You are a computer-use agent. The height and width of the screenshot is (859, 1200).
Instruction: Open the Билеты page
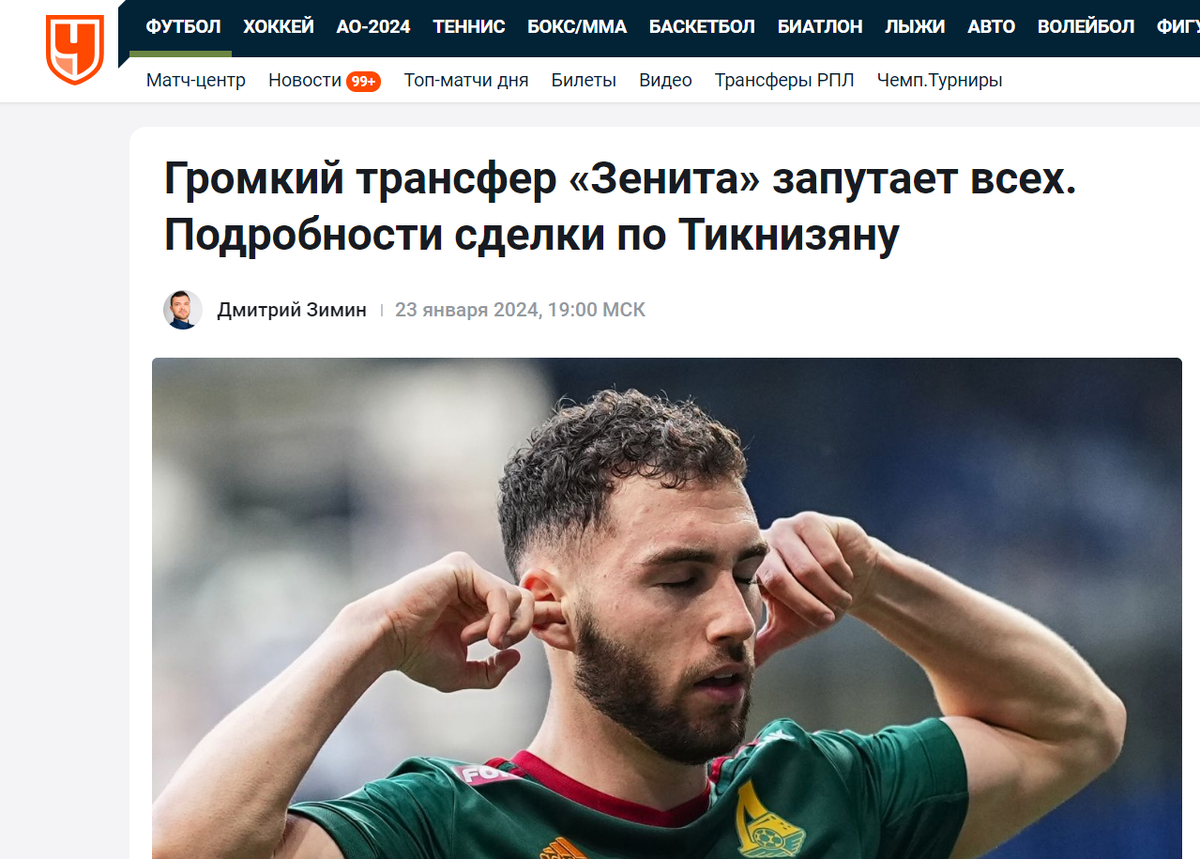[x=584, y=80]
